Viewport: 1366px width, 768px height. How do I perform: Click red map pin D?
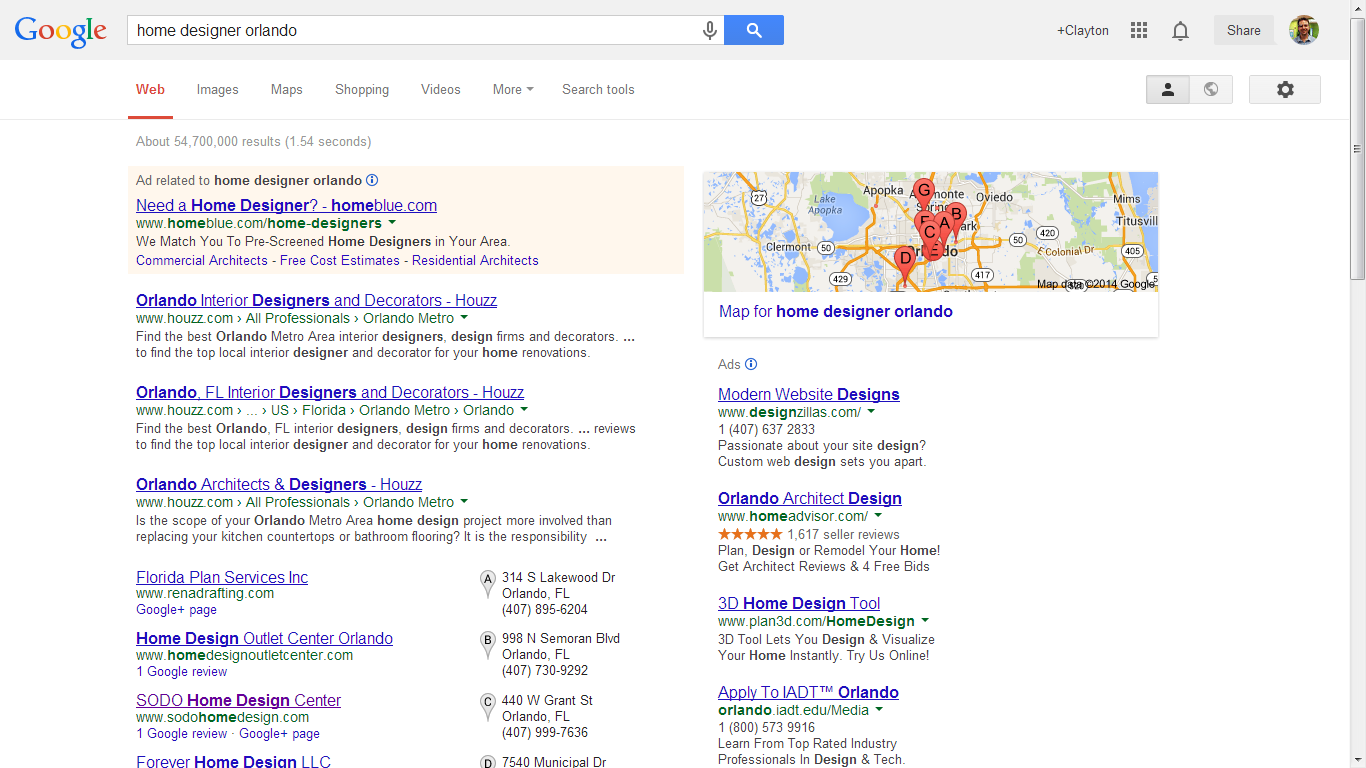(905, 263)
